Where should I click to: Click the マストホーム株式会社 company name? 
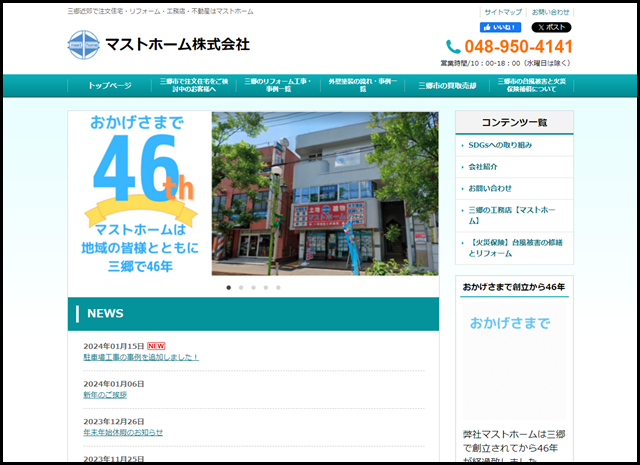pyautogui.click(x=178, y=44)
